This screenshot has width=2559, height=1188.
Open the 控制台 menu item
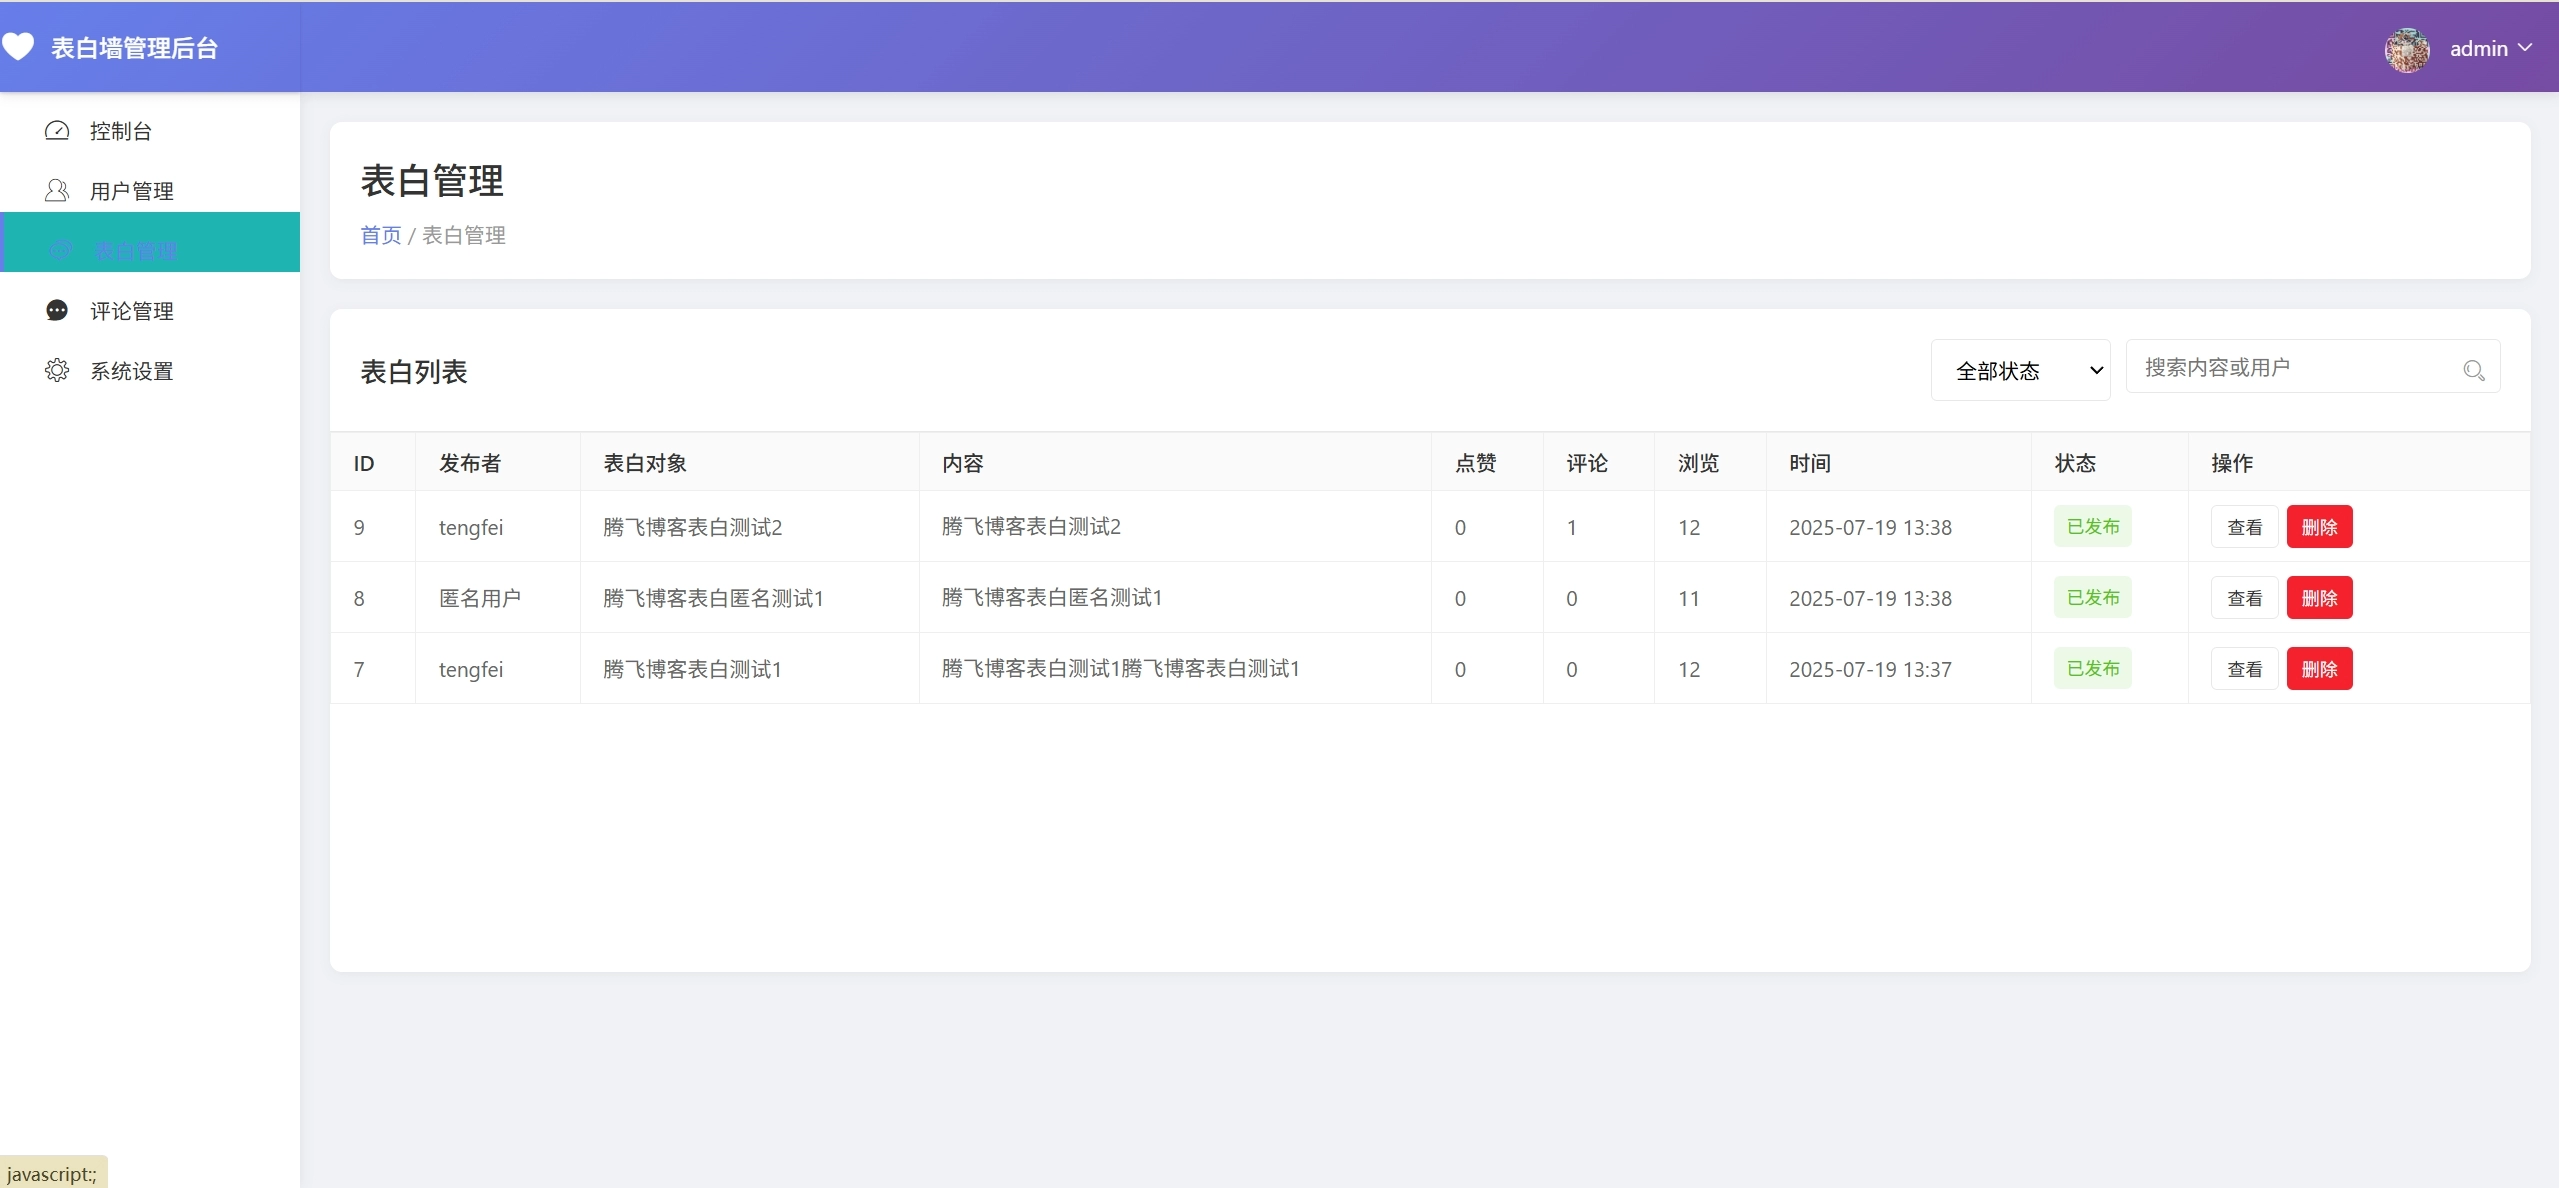coord(150,131)
